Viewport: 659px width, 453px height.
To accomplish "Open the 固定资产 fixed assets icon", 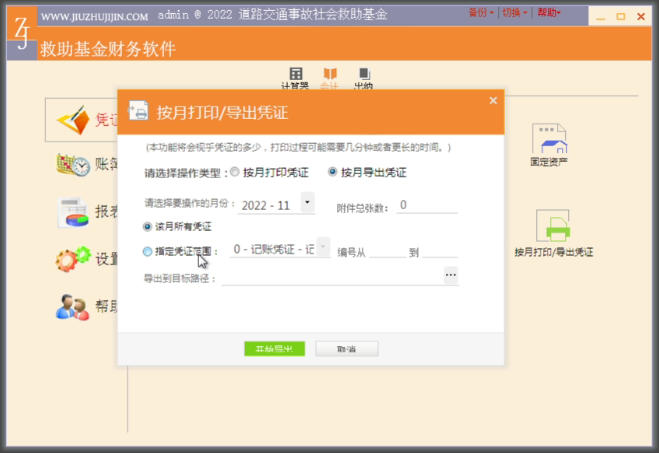I will tap(549, 140).
